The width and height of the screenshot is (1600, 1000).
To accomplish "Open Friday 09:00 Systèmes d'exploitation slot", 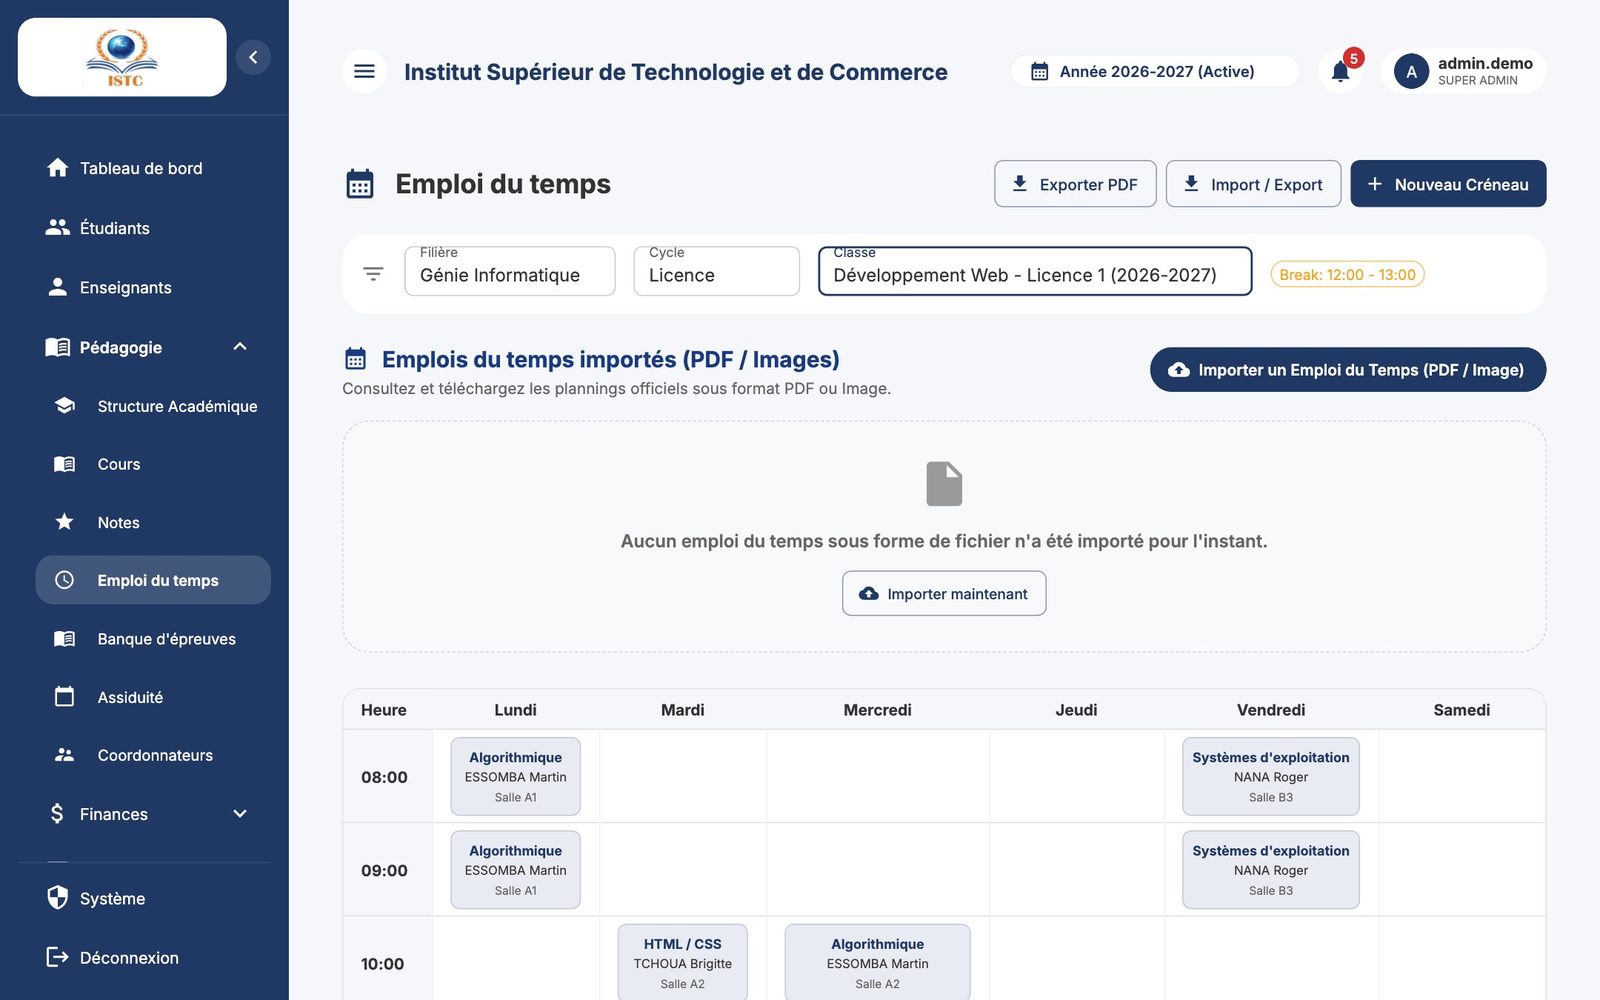I will click(x=1271, y=870).
